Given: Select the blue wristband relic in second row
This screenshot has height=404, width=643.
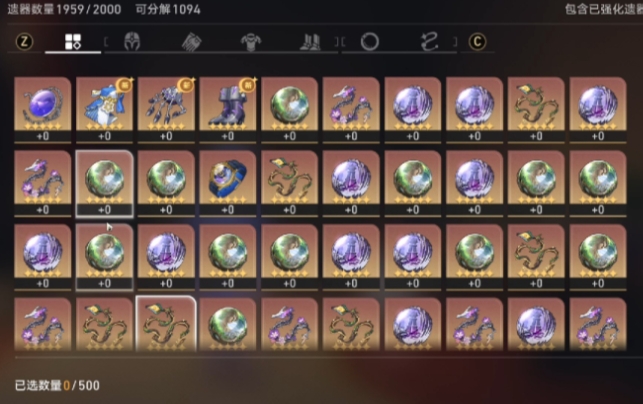Looking at the screenshot, I should coord(228,183).
